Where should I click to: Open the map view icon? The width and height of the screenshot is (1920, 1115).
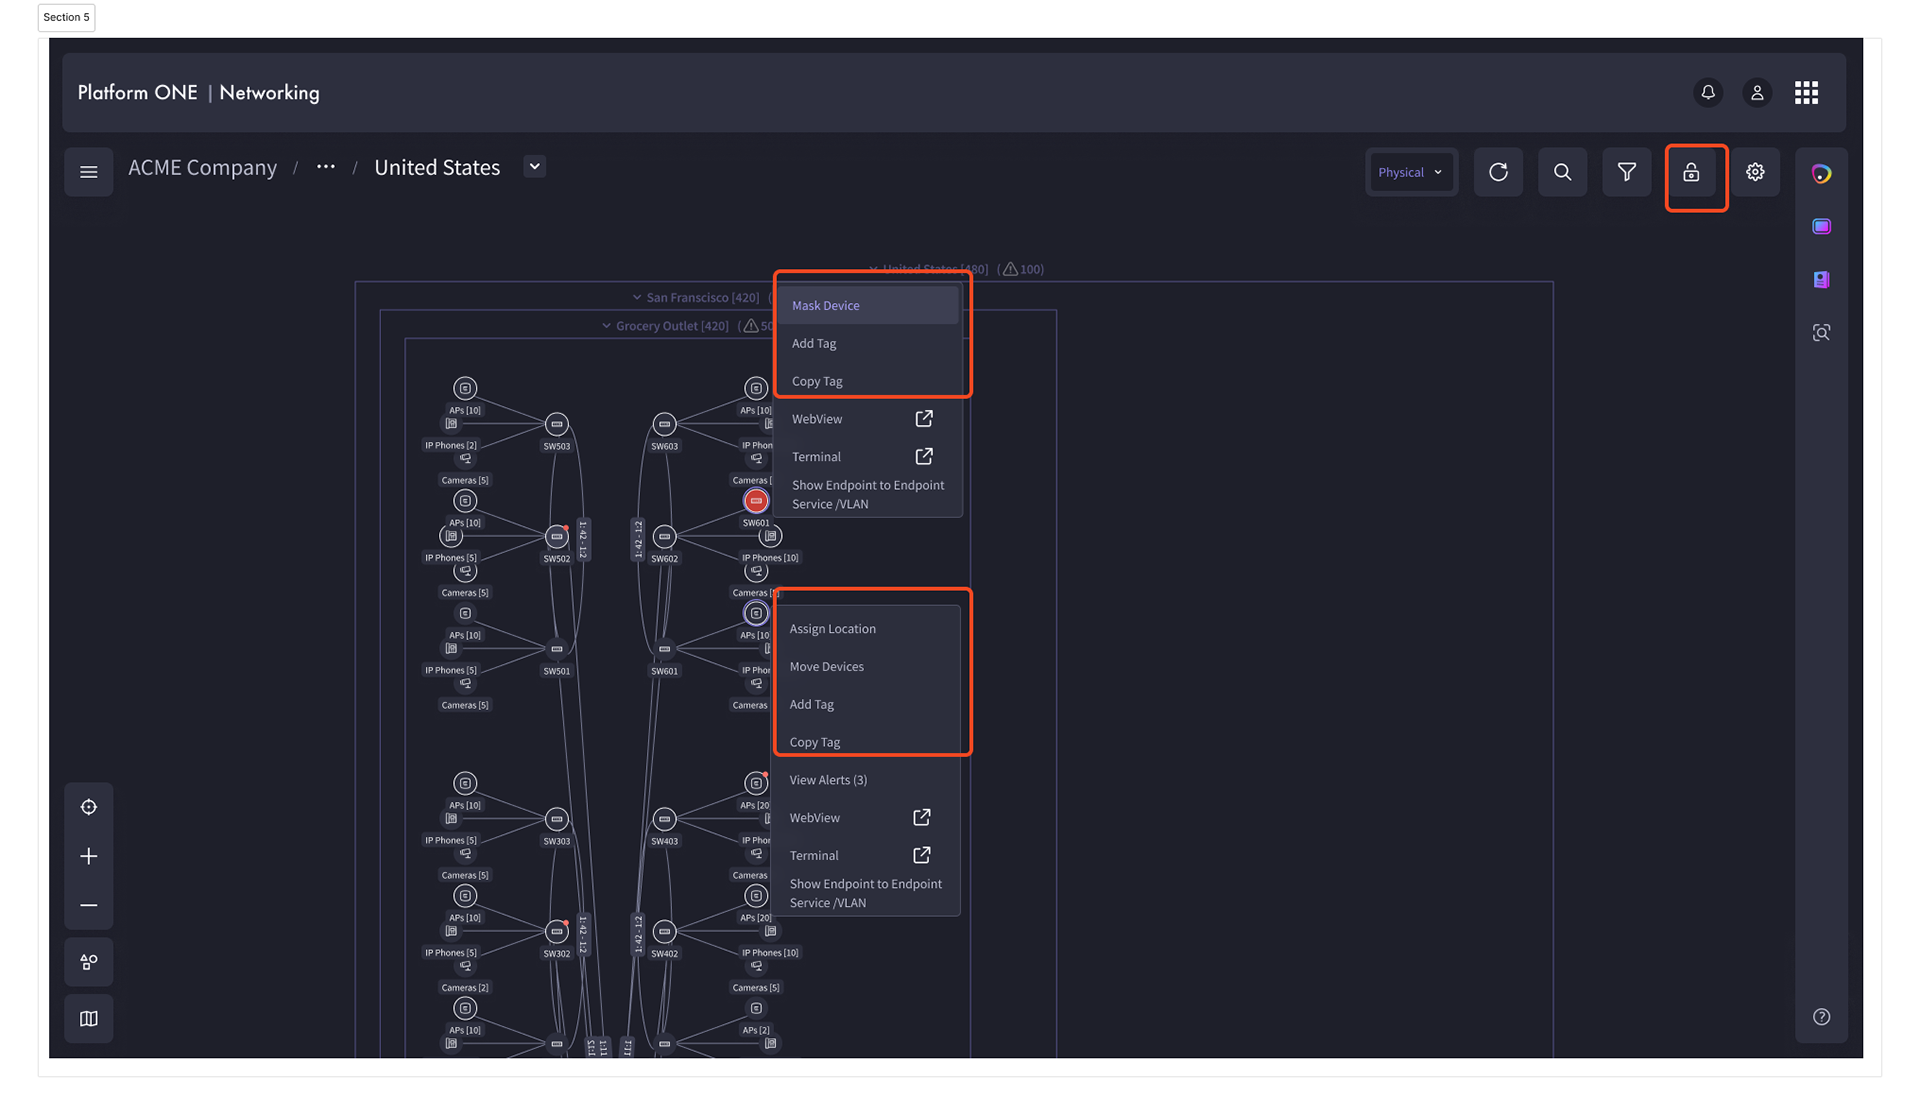(89, 1018)
